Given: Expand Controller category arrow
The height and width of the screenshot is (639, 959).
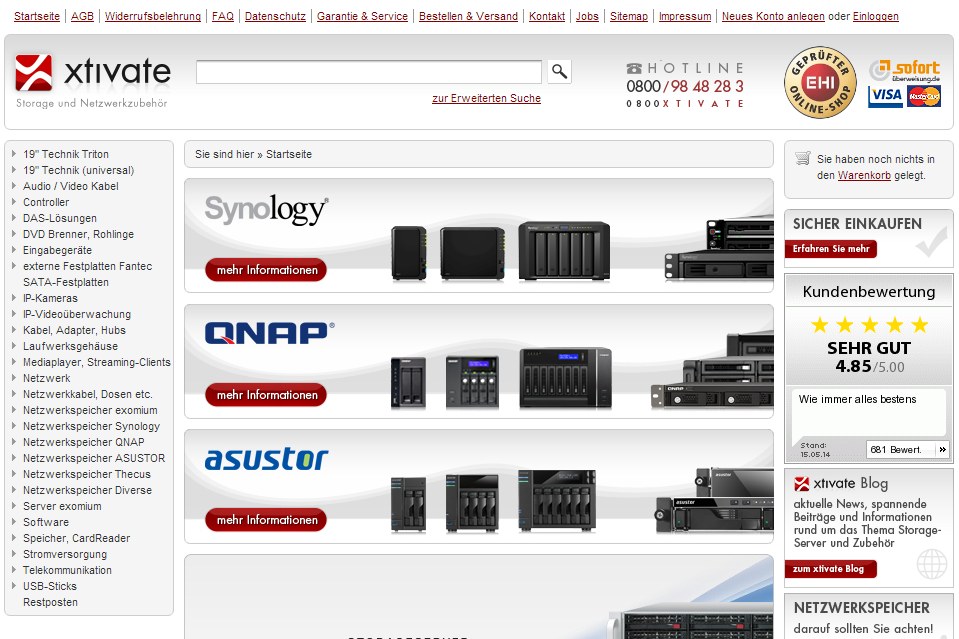Looking at the screenshot, I should [x=14, y=201].
